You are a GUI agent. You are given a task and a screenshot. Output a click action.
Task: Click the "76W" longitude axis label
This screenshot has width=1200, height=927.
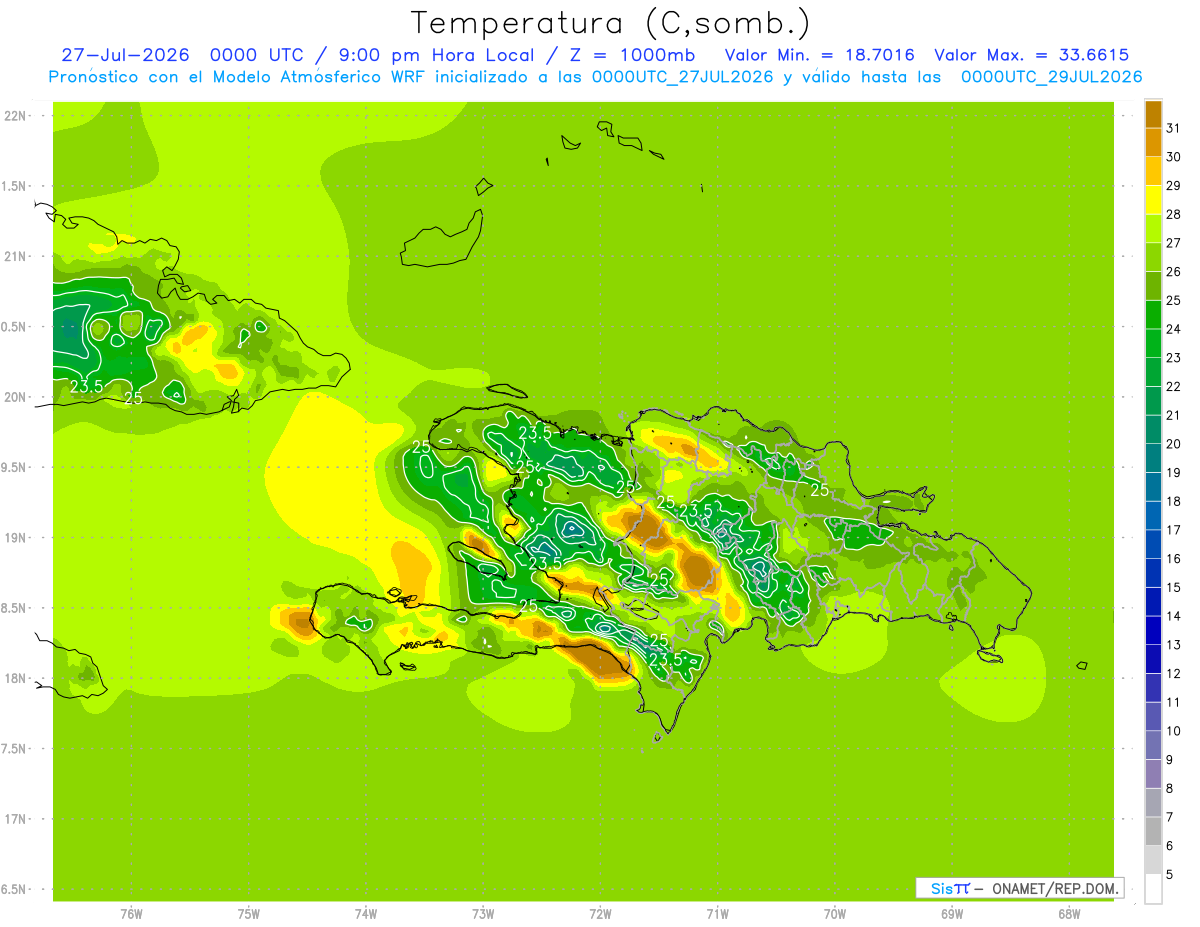point(131,914)
